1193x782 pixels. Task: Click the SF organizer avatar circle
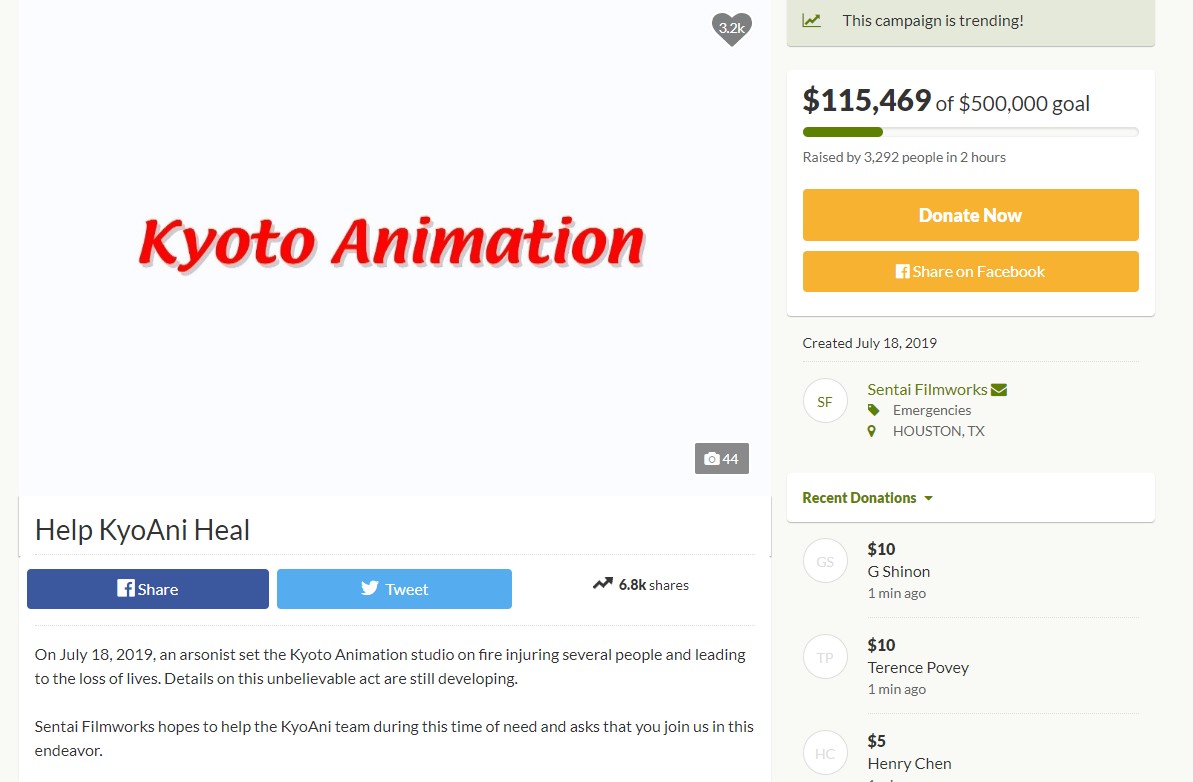825,401
